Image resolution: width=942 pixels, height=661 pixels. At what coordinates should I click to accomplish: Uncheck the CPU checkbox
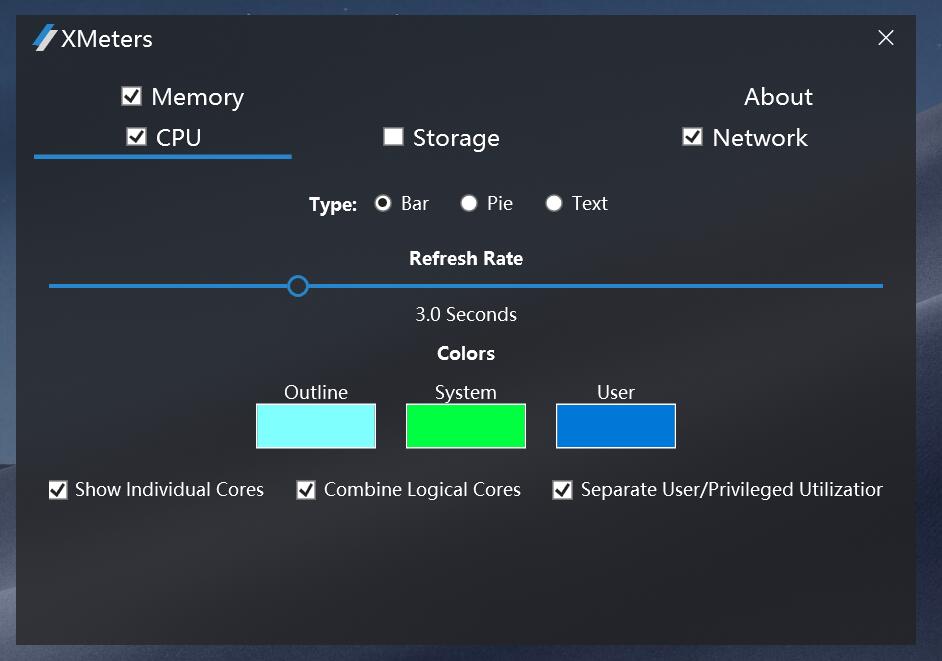point(137,136)
